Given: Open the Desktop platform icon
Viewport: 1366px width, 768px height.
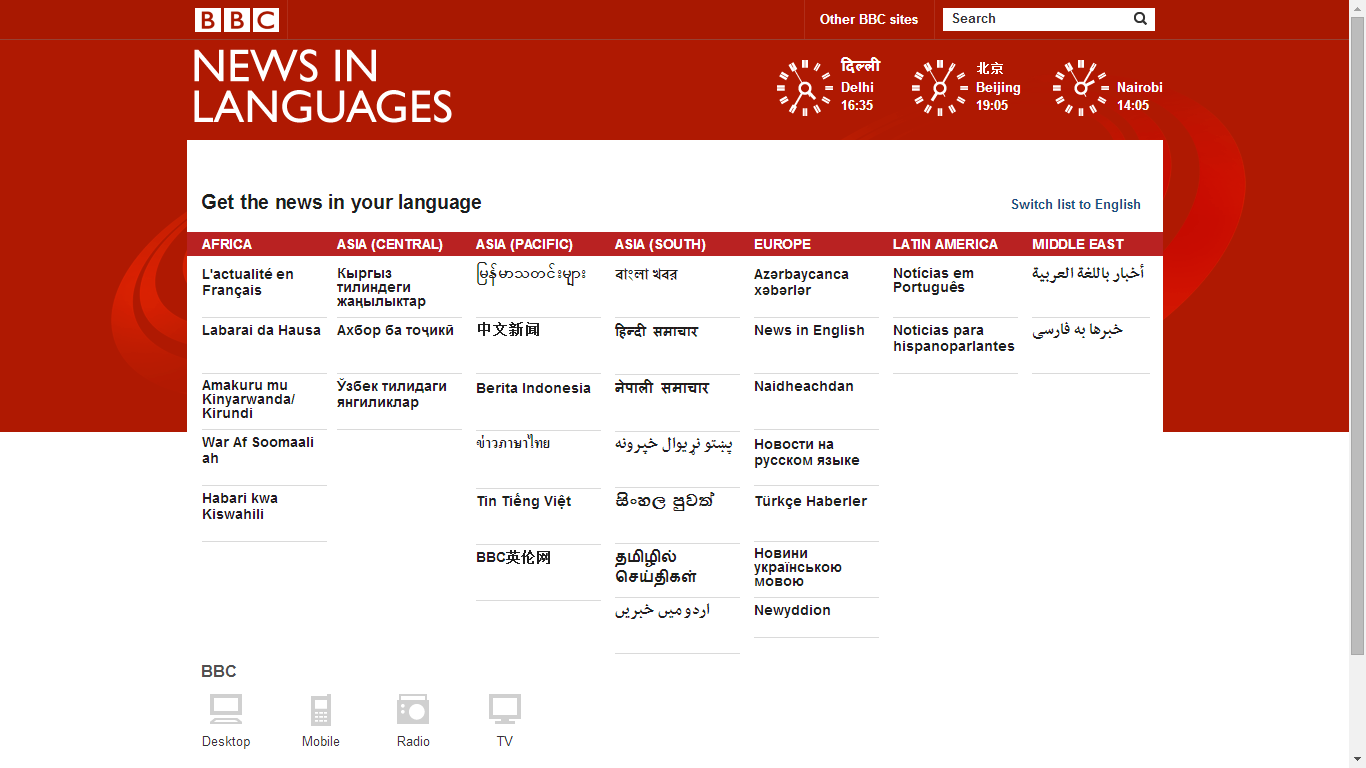Looking at the screenshot, I should click(x=226, y=709).
